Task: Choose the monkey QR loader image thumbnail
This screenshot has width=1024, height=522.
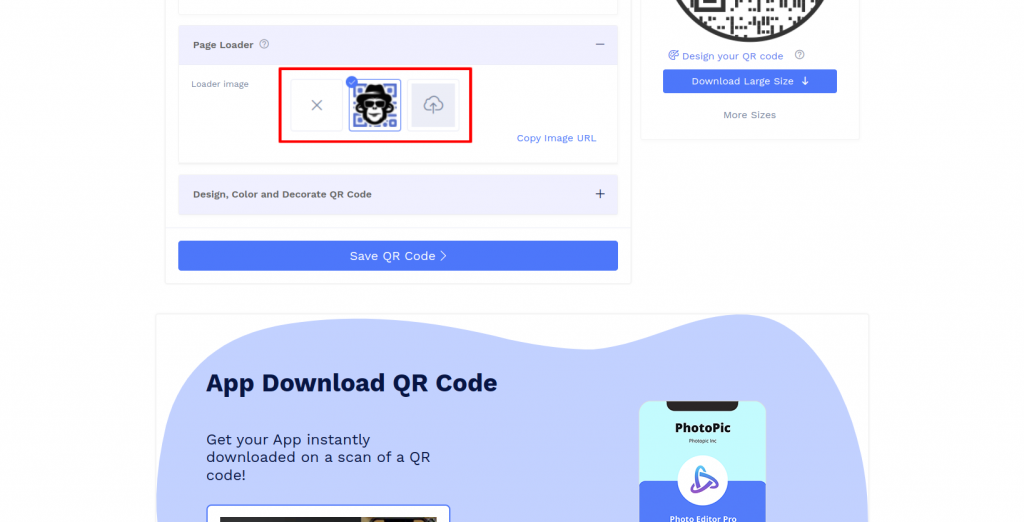Action: [x=375, y=105]
